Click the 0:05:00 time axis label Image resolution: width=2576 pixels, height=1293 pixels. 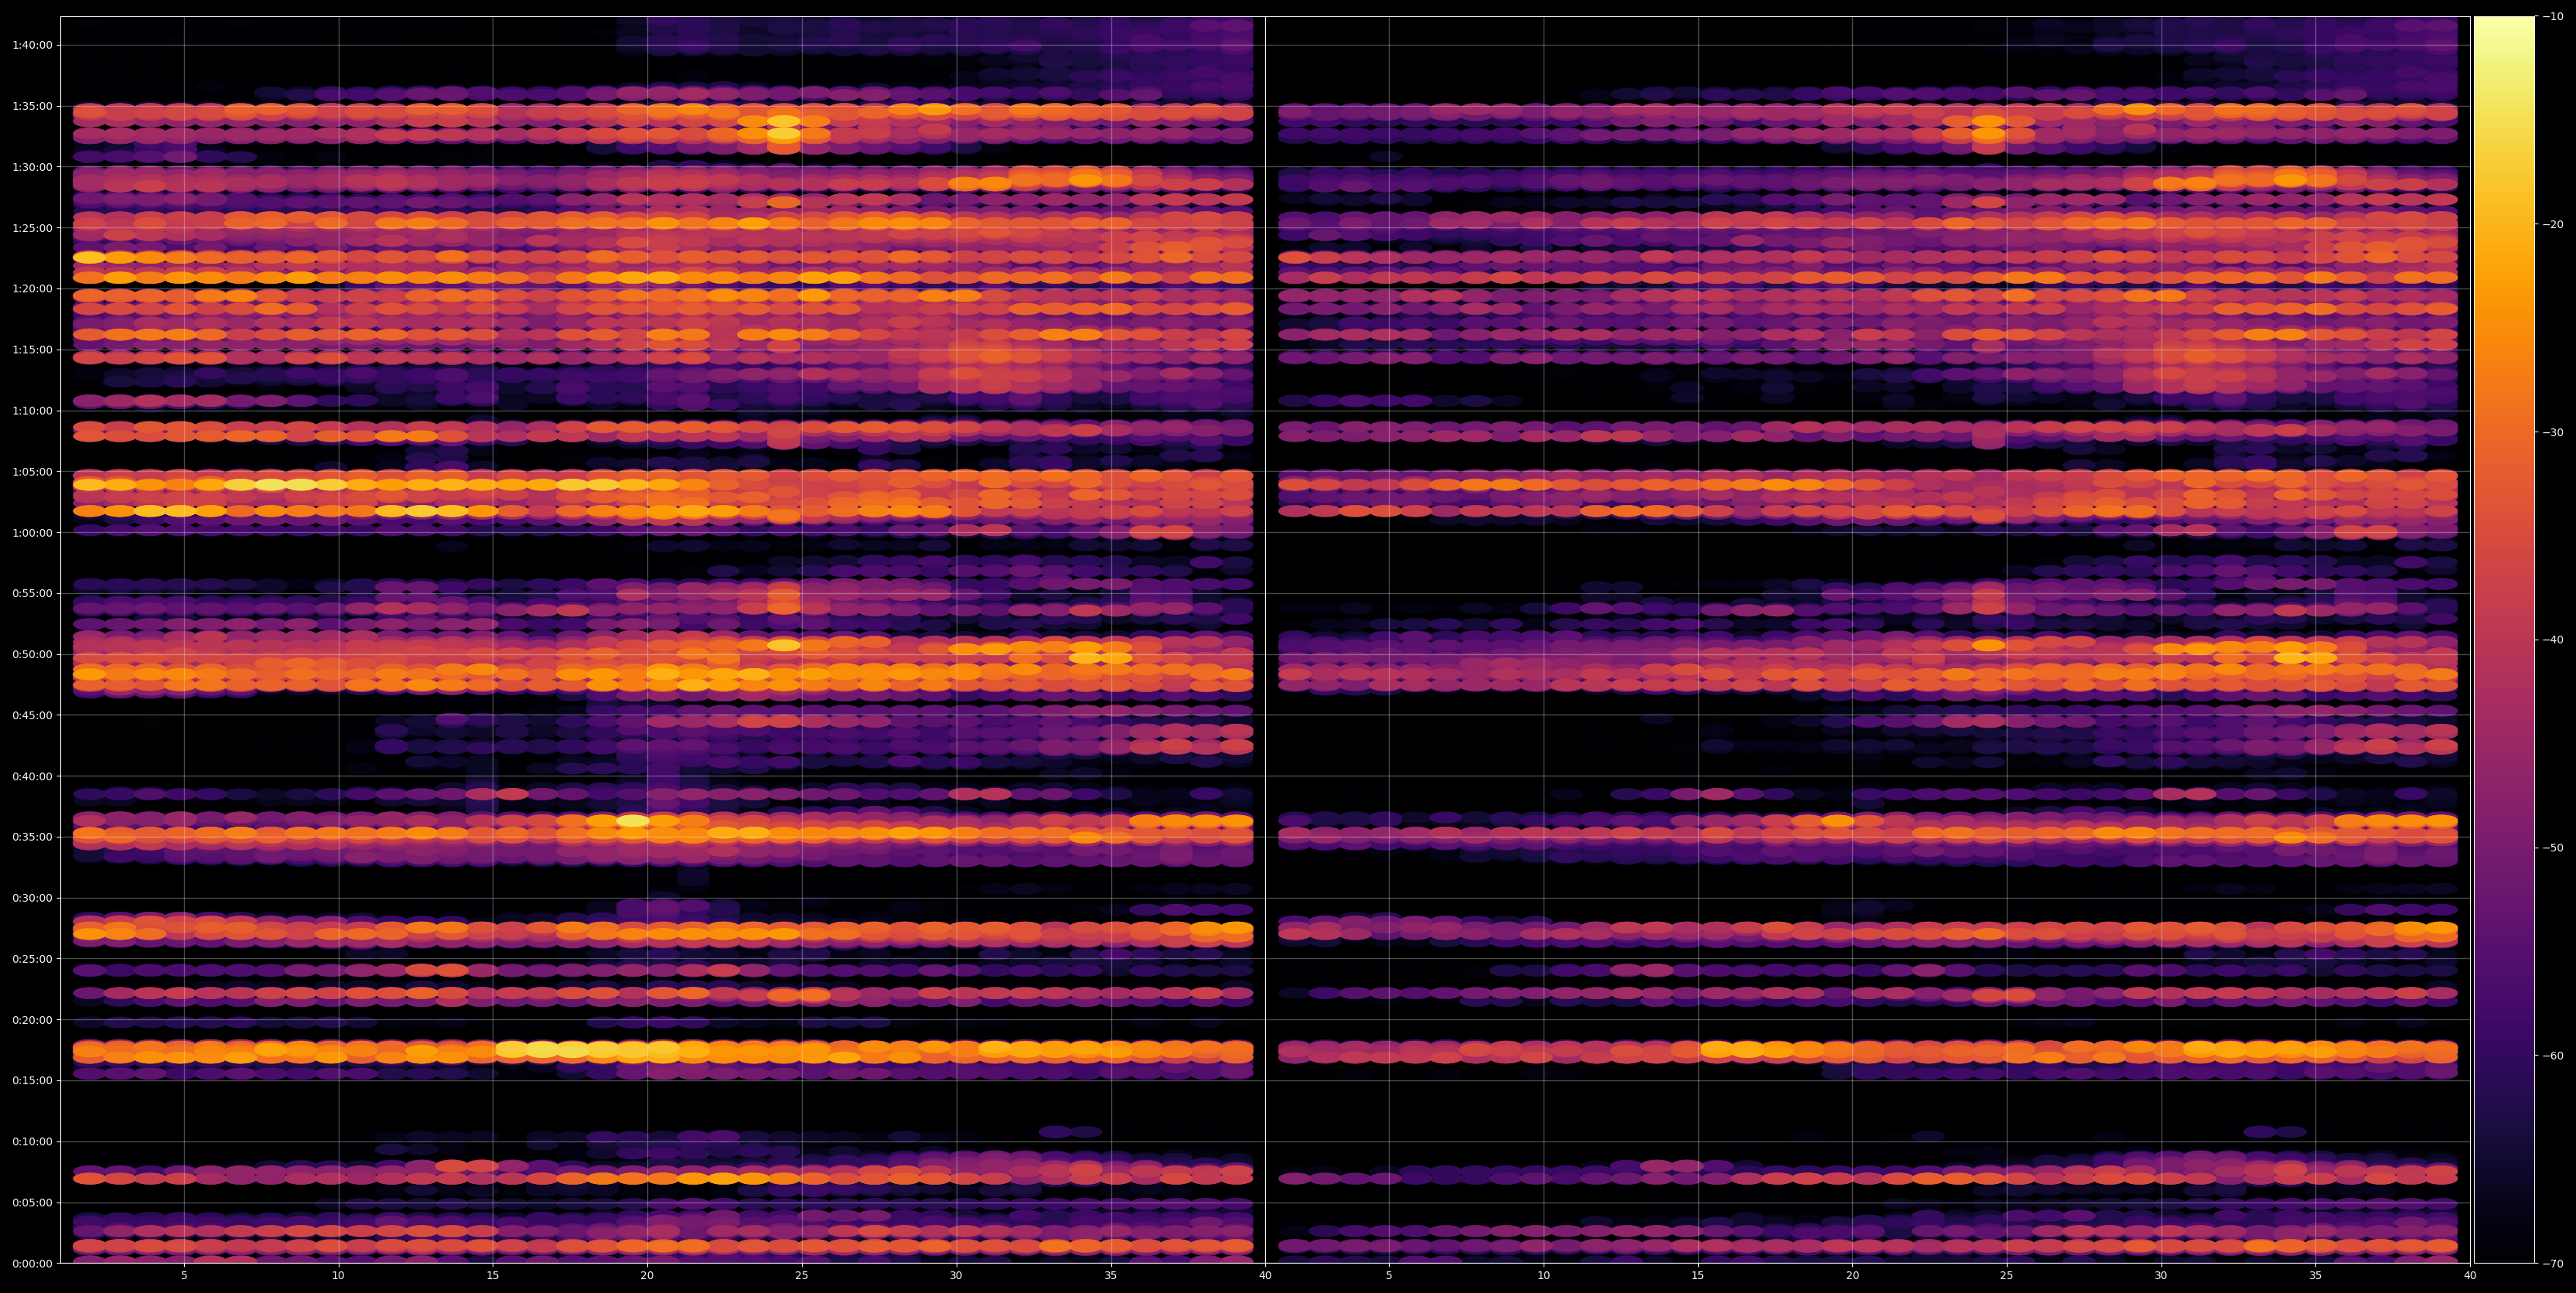32,1202
